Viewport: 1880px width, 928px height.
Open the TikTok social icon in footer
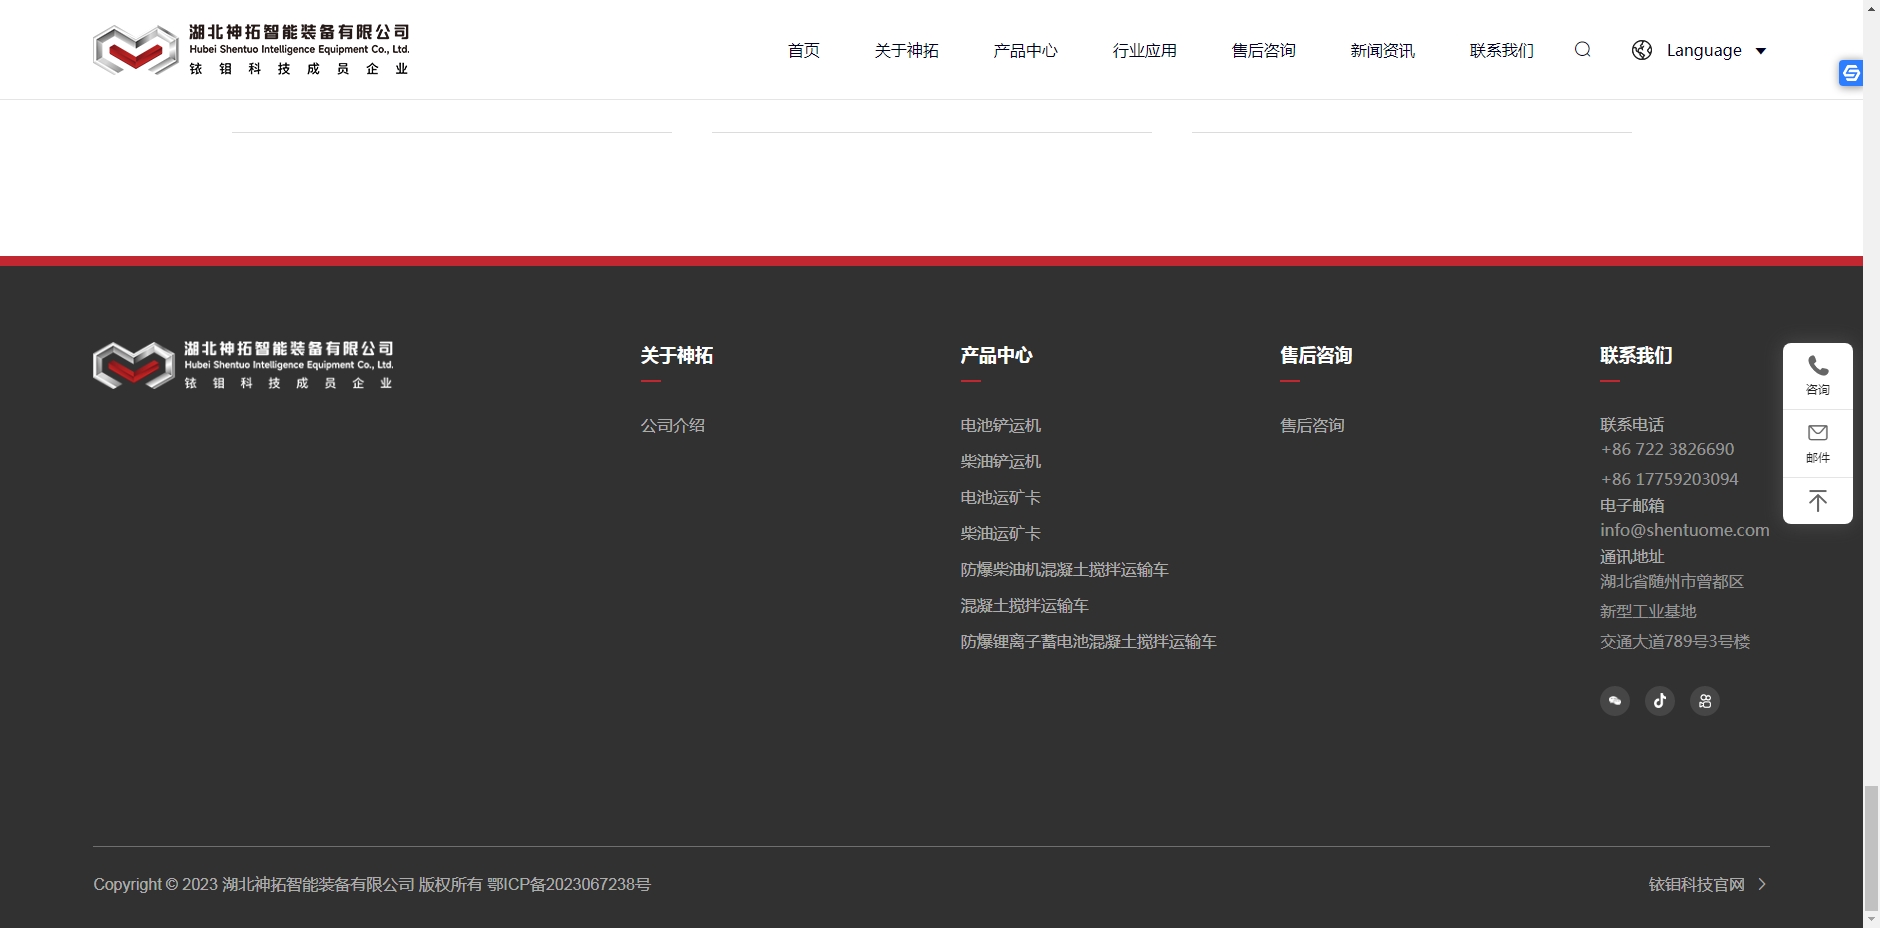(1660, 701)
